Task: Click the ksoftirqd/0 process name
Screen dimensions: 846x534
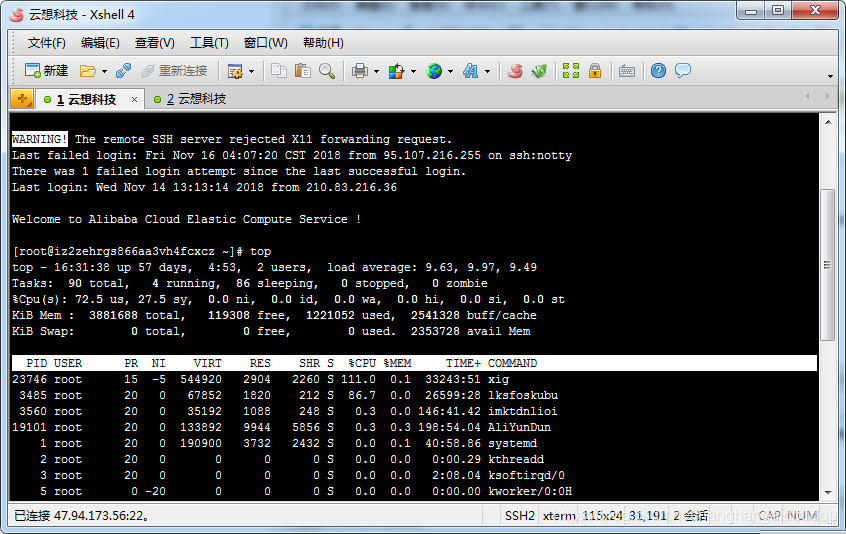Action: point(527,476)
